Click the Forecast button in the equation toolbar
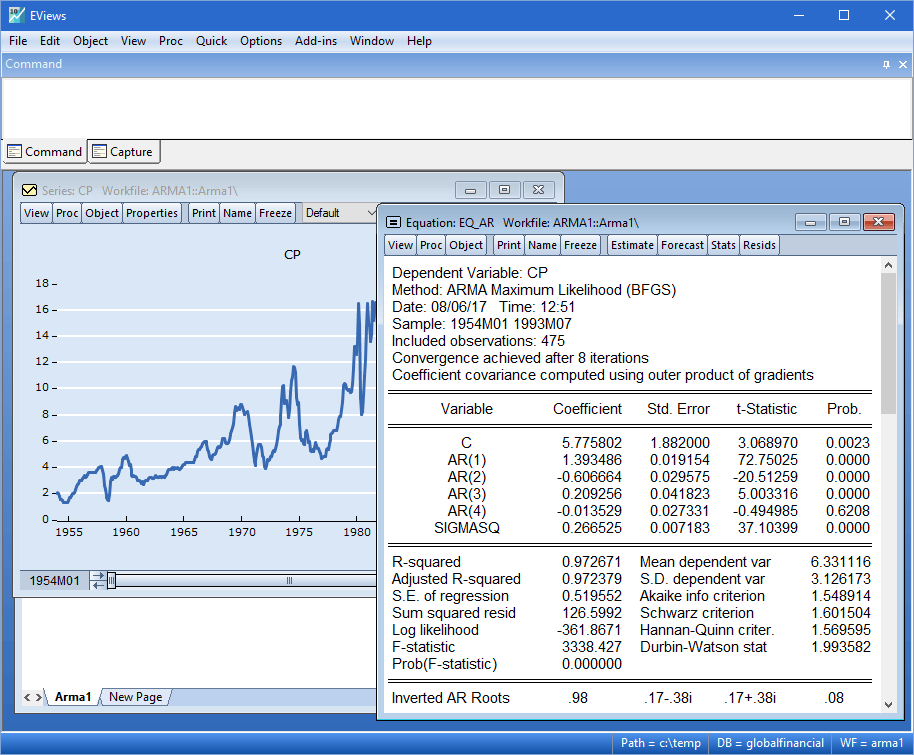 pyautogui.click(x=682, y=245)
